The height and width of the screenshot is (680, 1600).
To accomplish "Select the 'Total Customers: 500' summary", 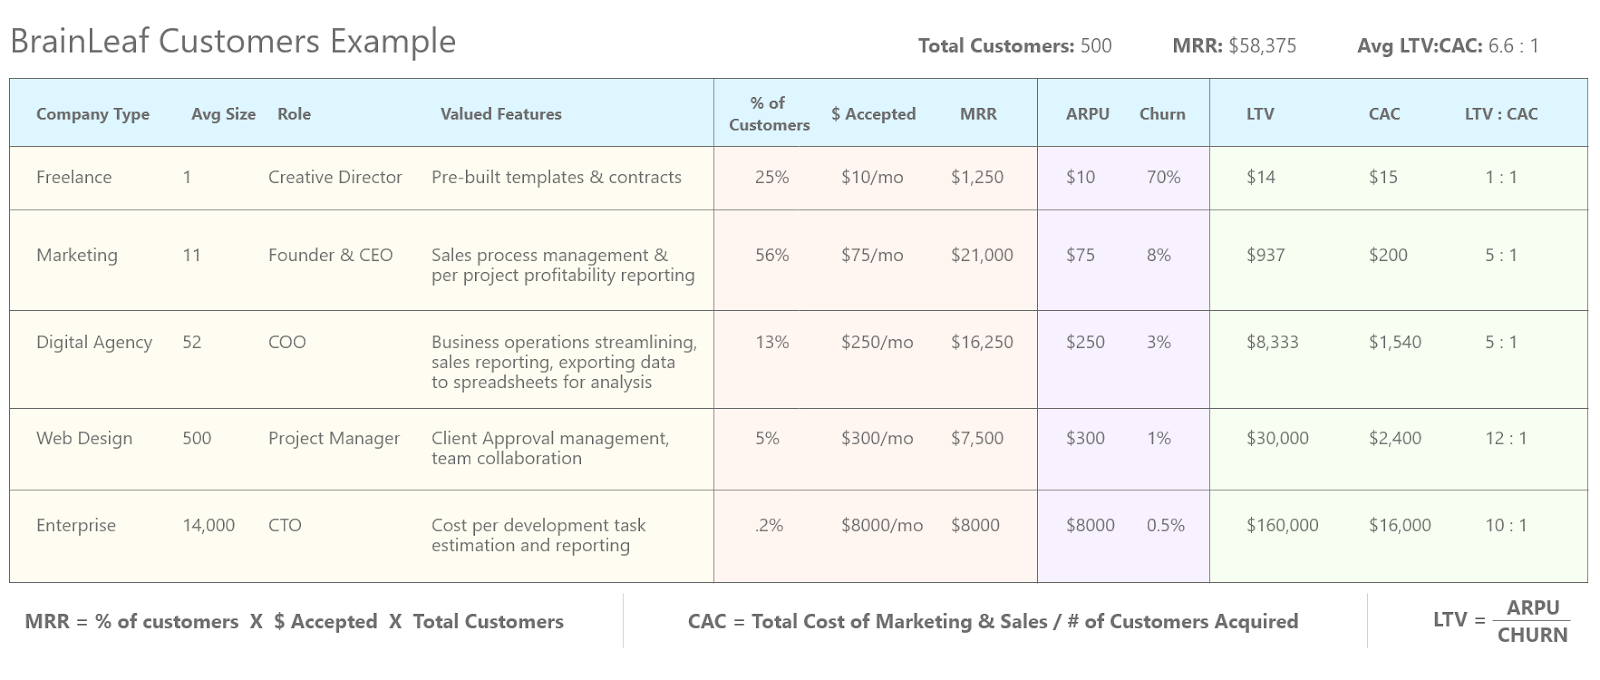I will coord(1015,45).
